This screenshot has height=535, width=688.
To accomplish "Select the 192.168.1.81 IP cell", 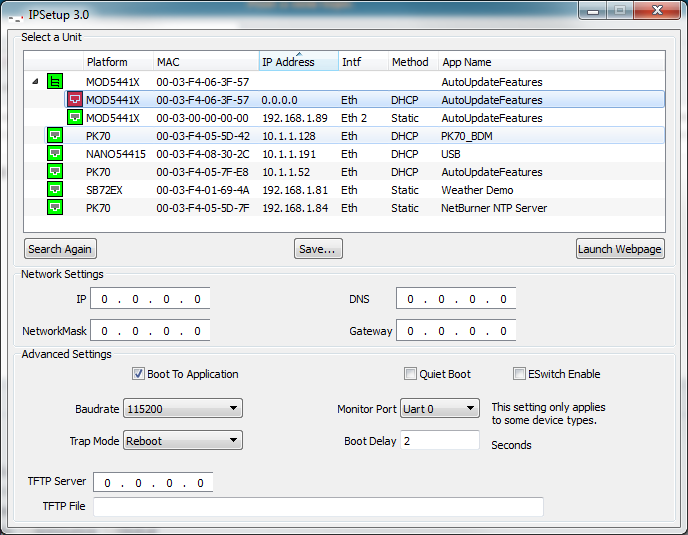I will click(295, 190).
